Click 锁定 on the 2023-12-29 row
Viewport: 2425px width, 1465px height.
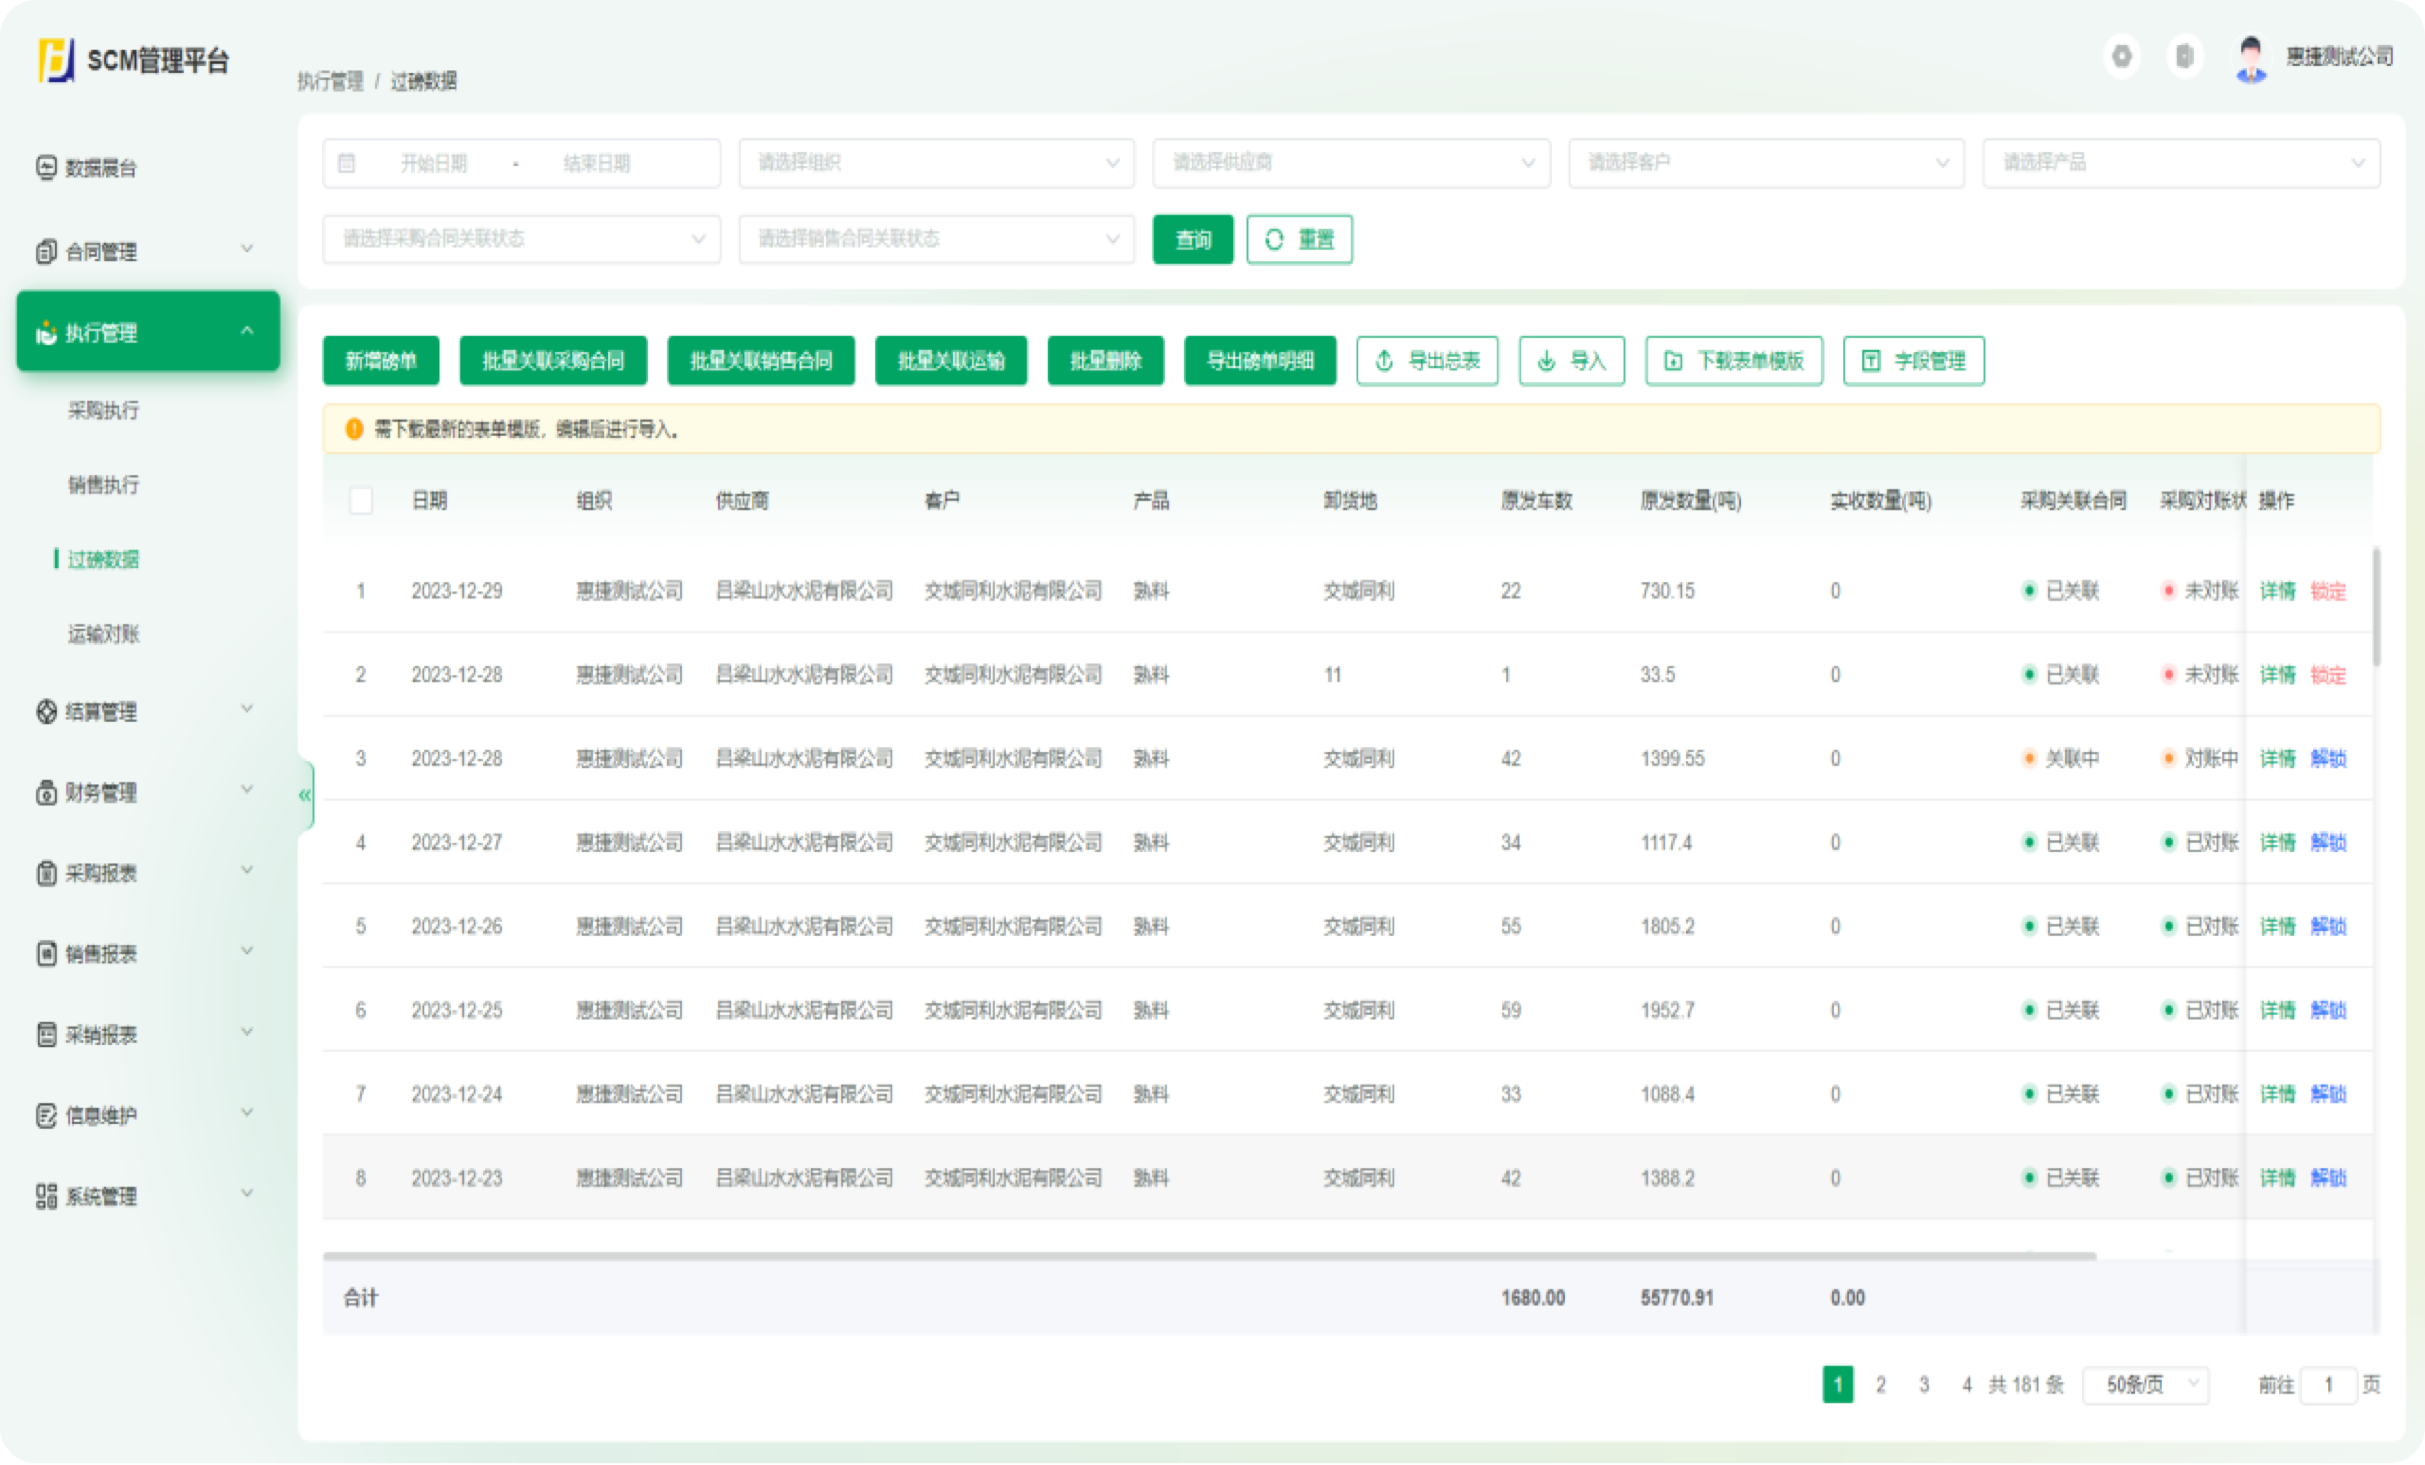pos(2328,591)
